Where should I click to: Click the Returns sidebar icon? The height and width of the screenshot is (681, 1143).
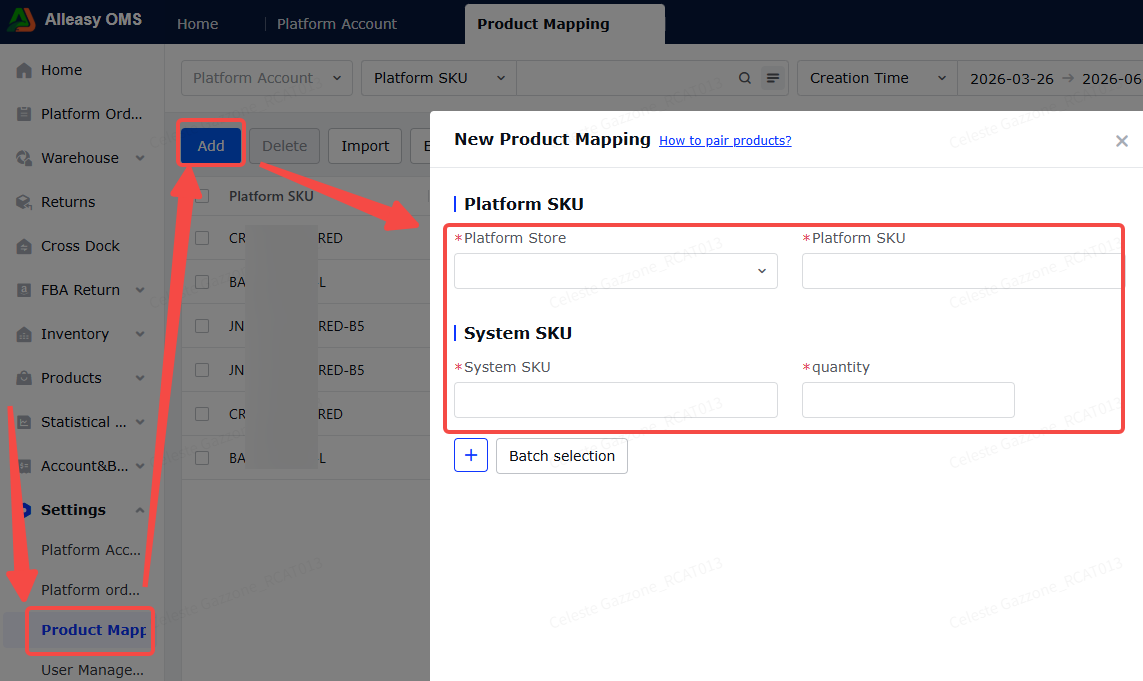[24, 202]
